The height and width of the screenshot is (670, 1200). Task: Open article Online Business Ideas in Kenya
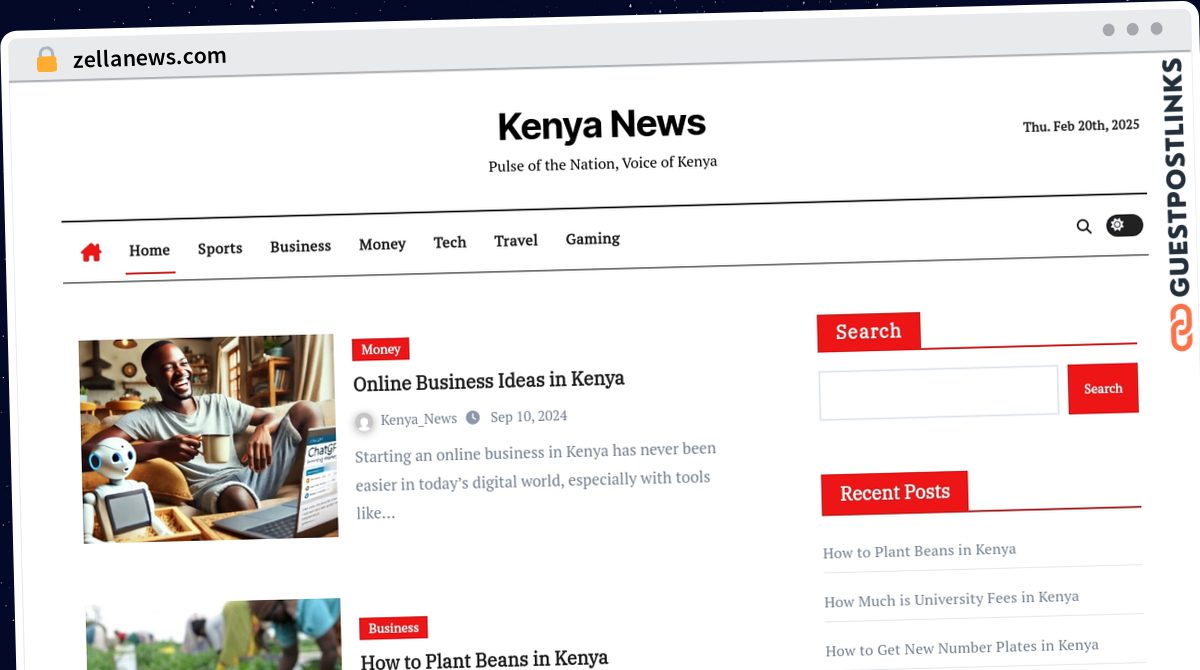click(489, 380)
